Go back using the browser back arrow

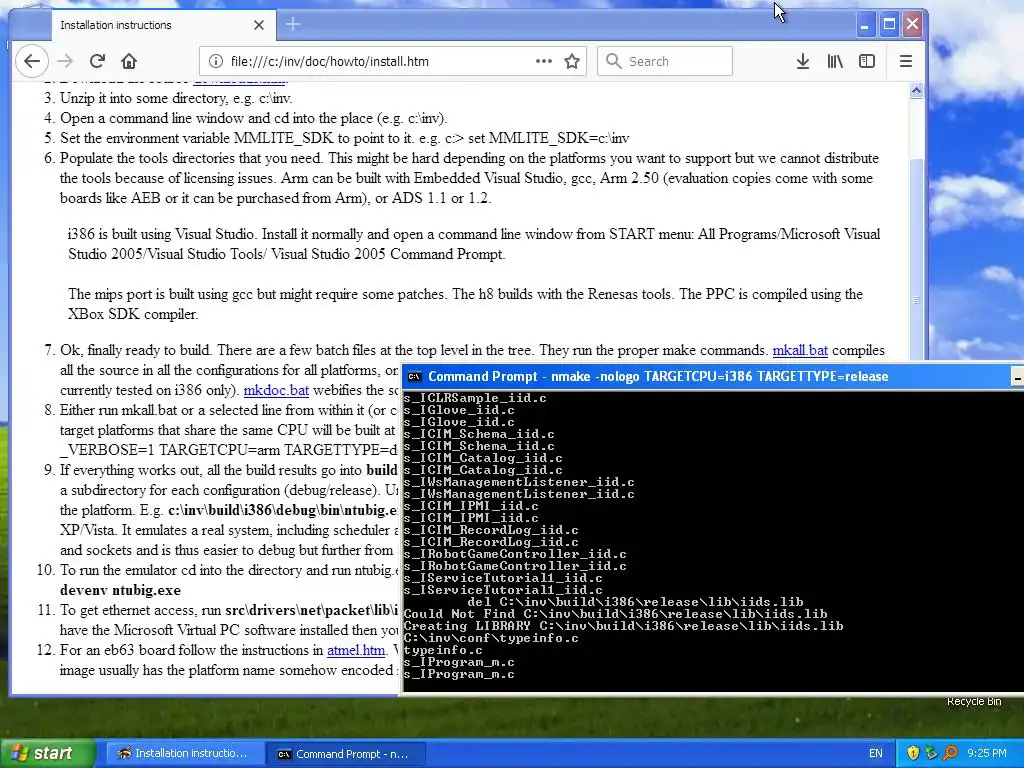click(x=31, y=61)
